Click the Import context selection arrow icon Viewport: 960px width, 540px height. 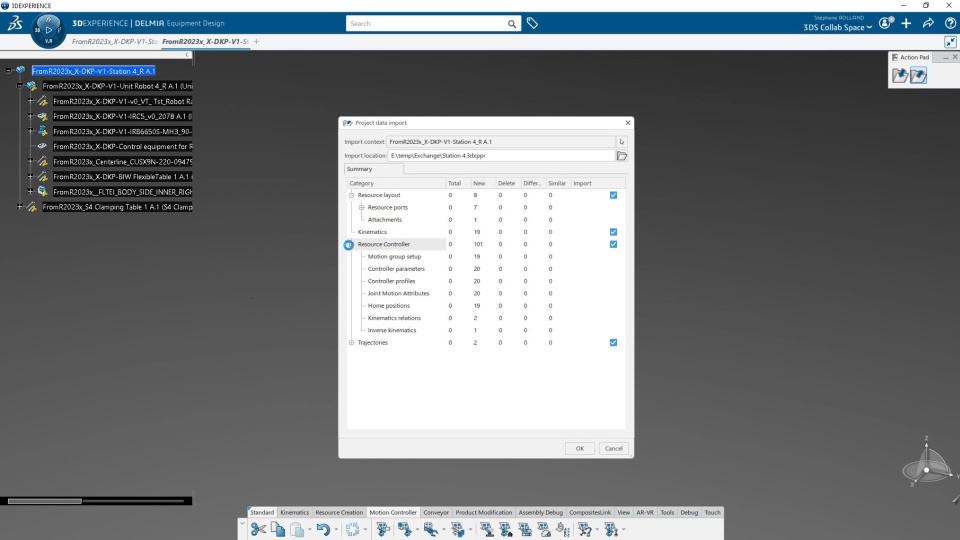click(x=621, y=141)
